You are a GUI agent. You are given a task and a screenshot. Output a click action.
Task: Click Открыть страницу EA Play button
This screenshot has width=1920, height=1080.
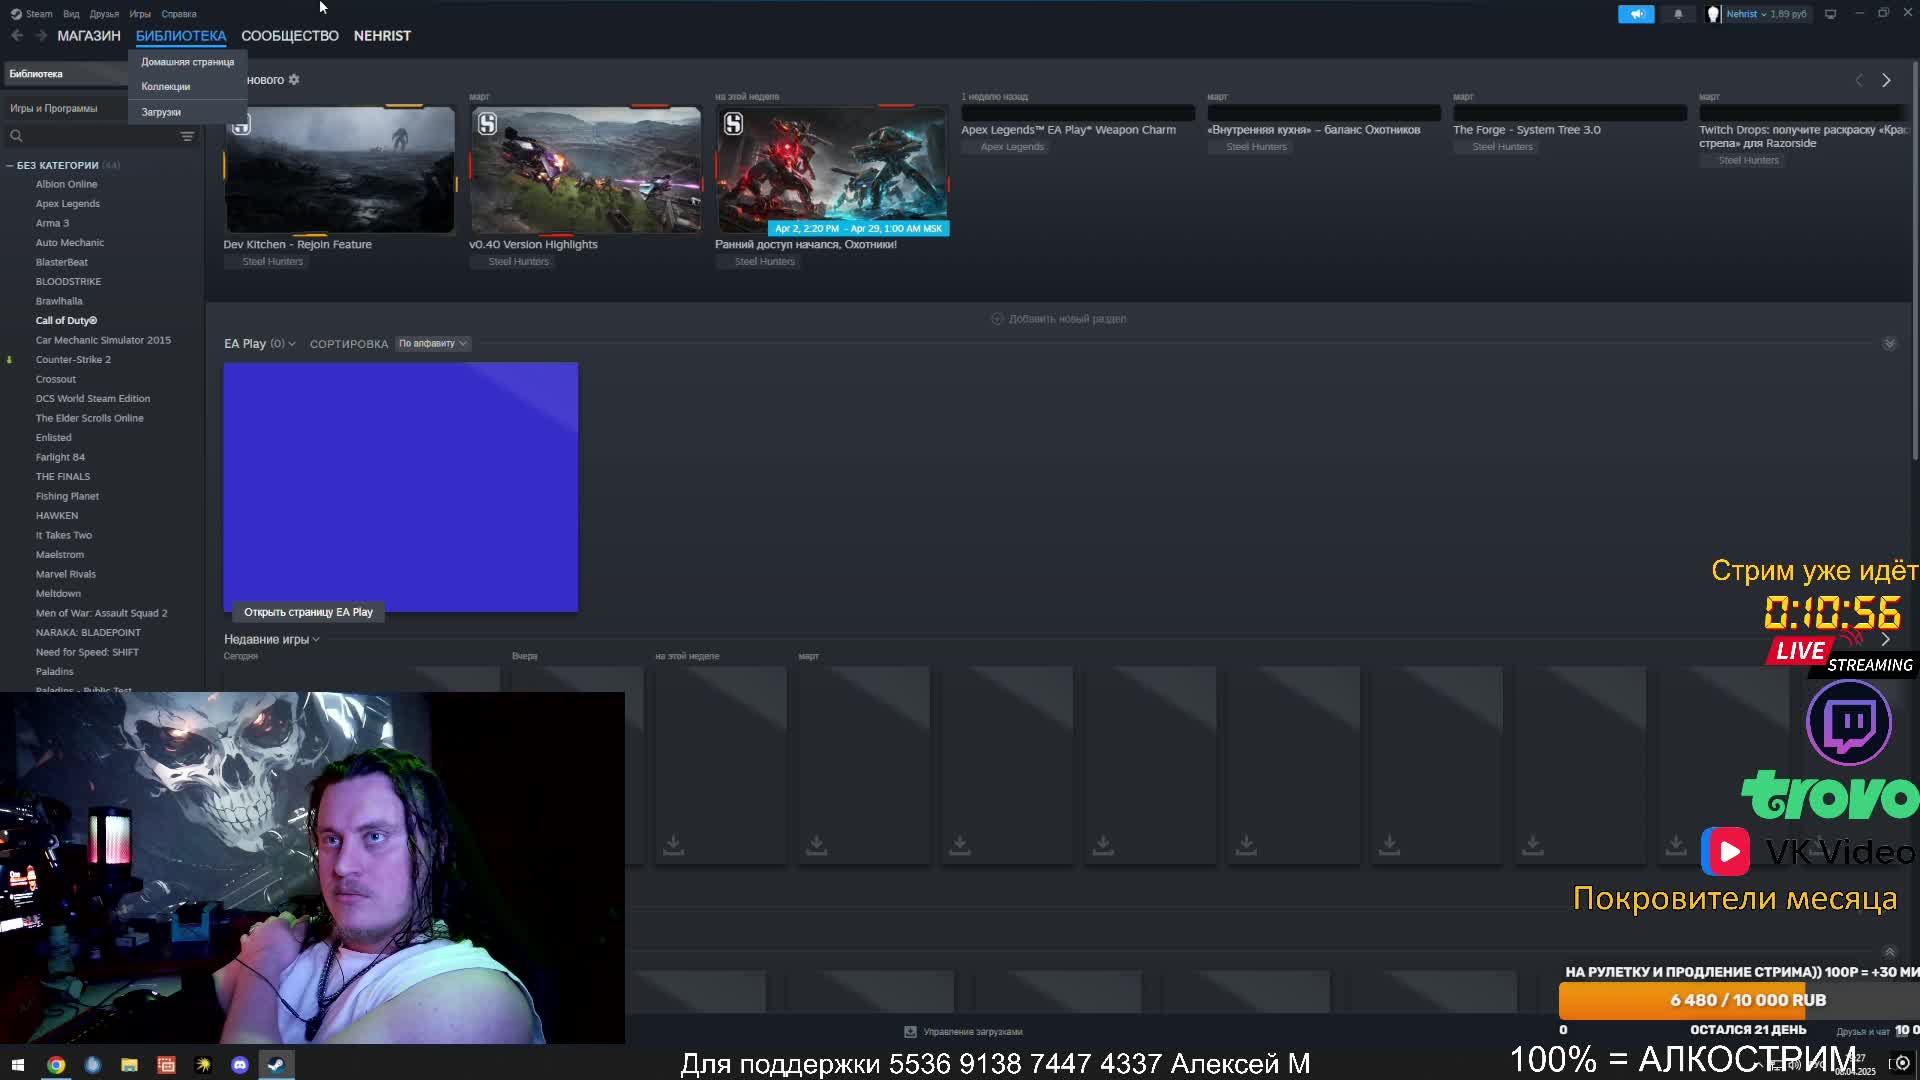click(x=308, y=612)
